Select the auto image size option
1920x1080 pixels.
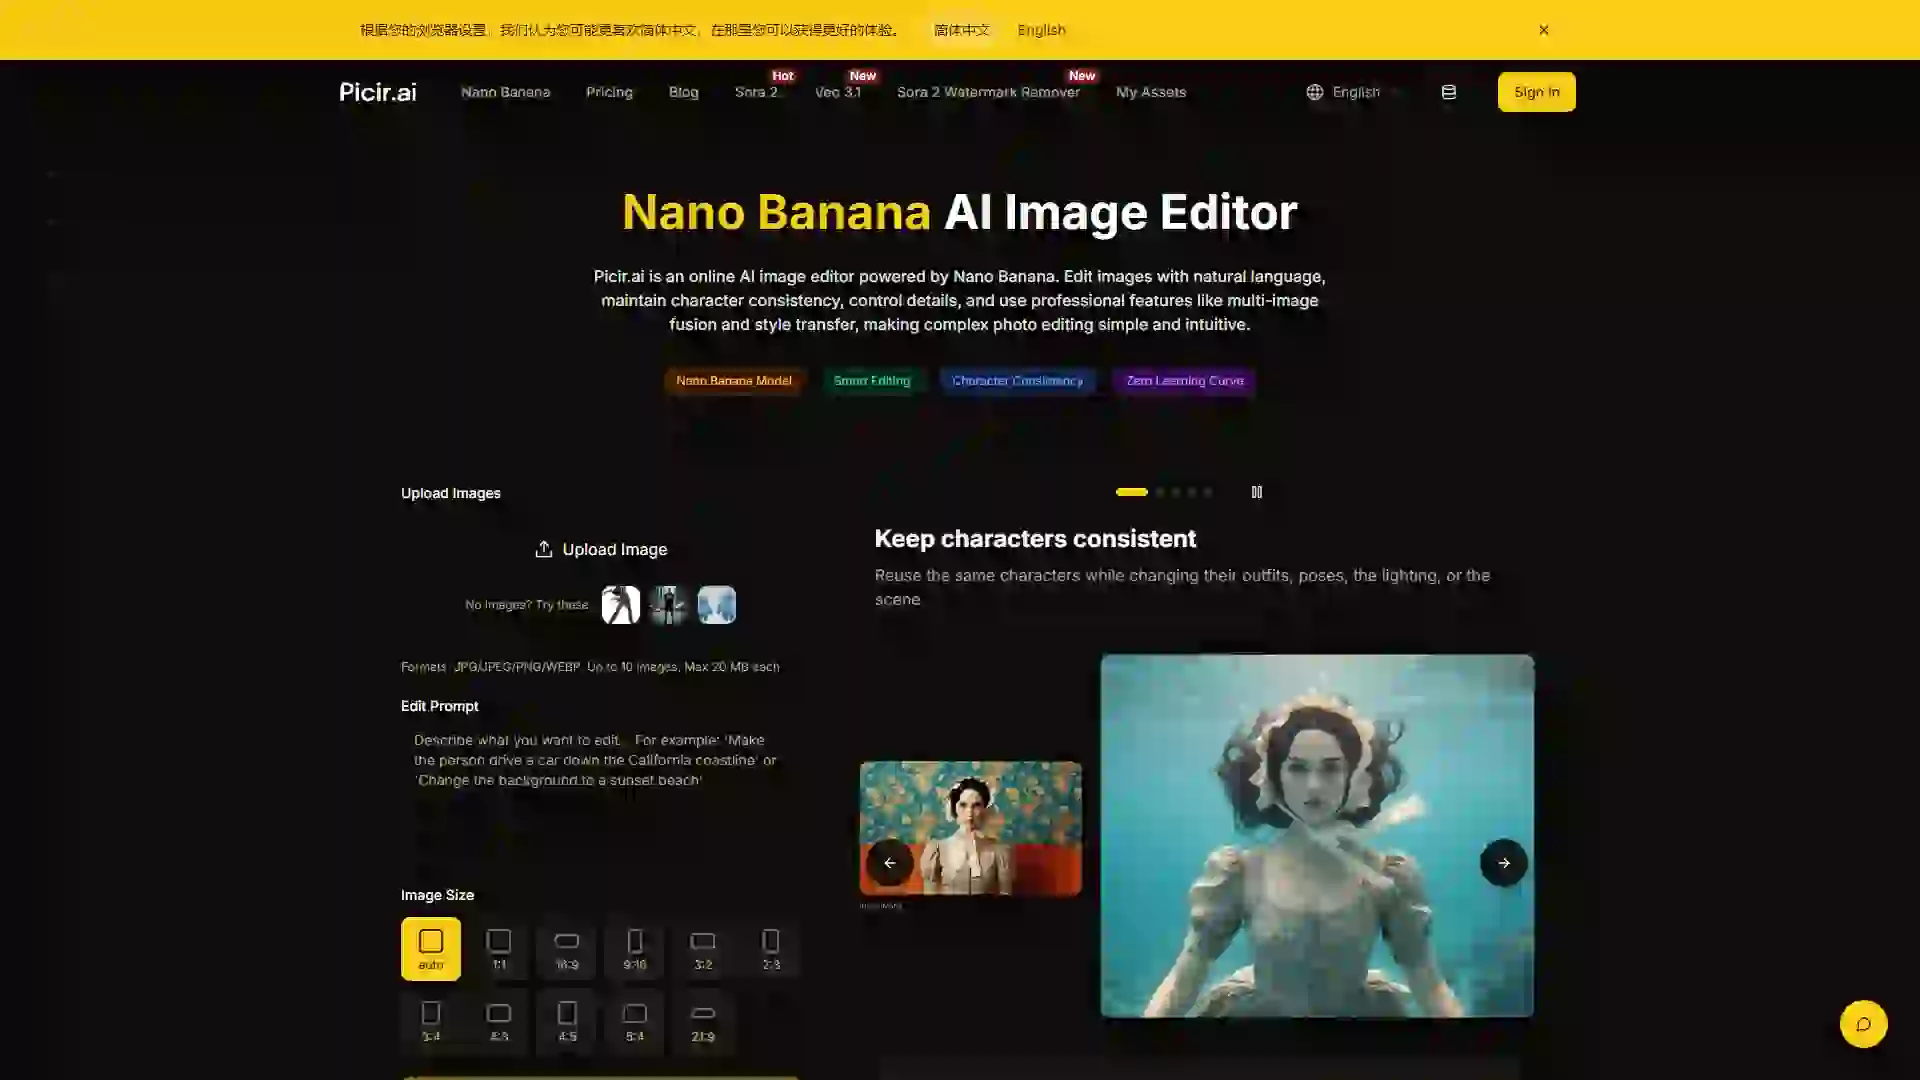coord(431,948)
